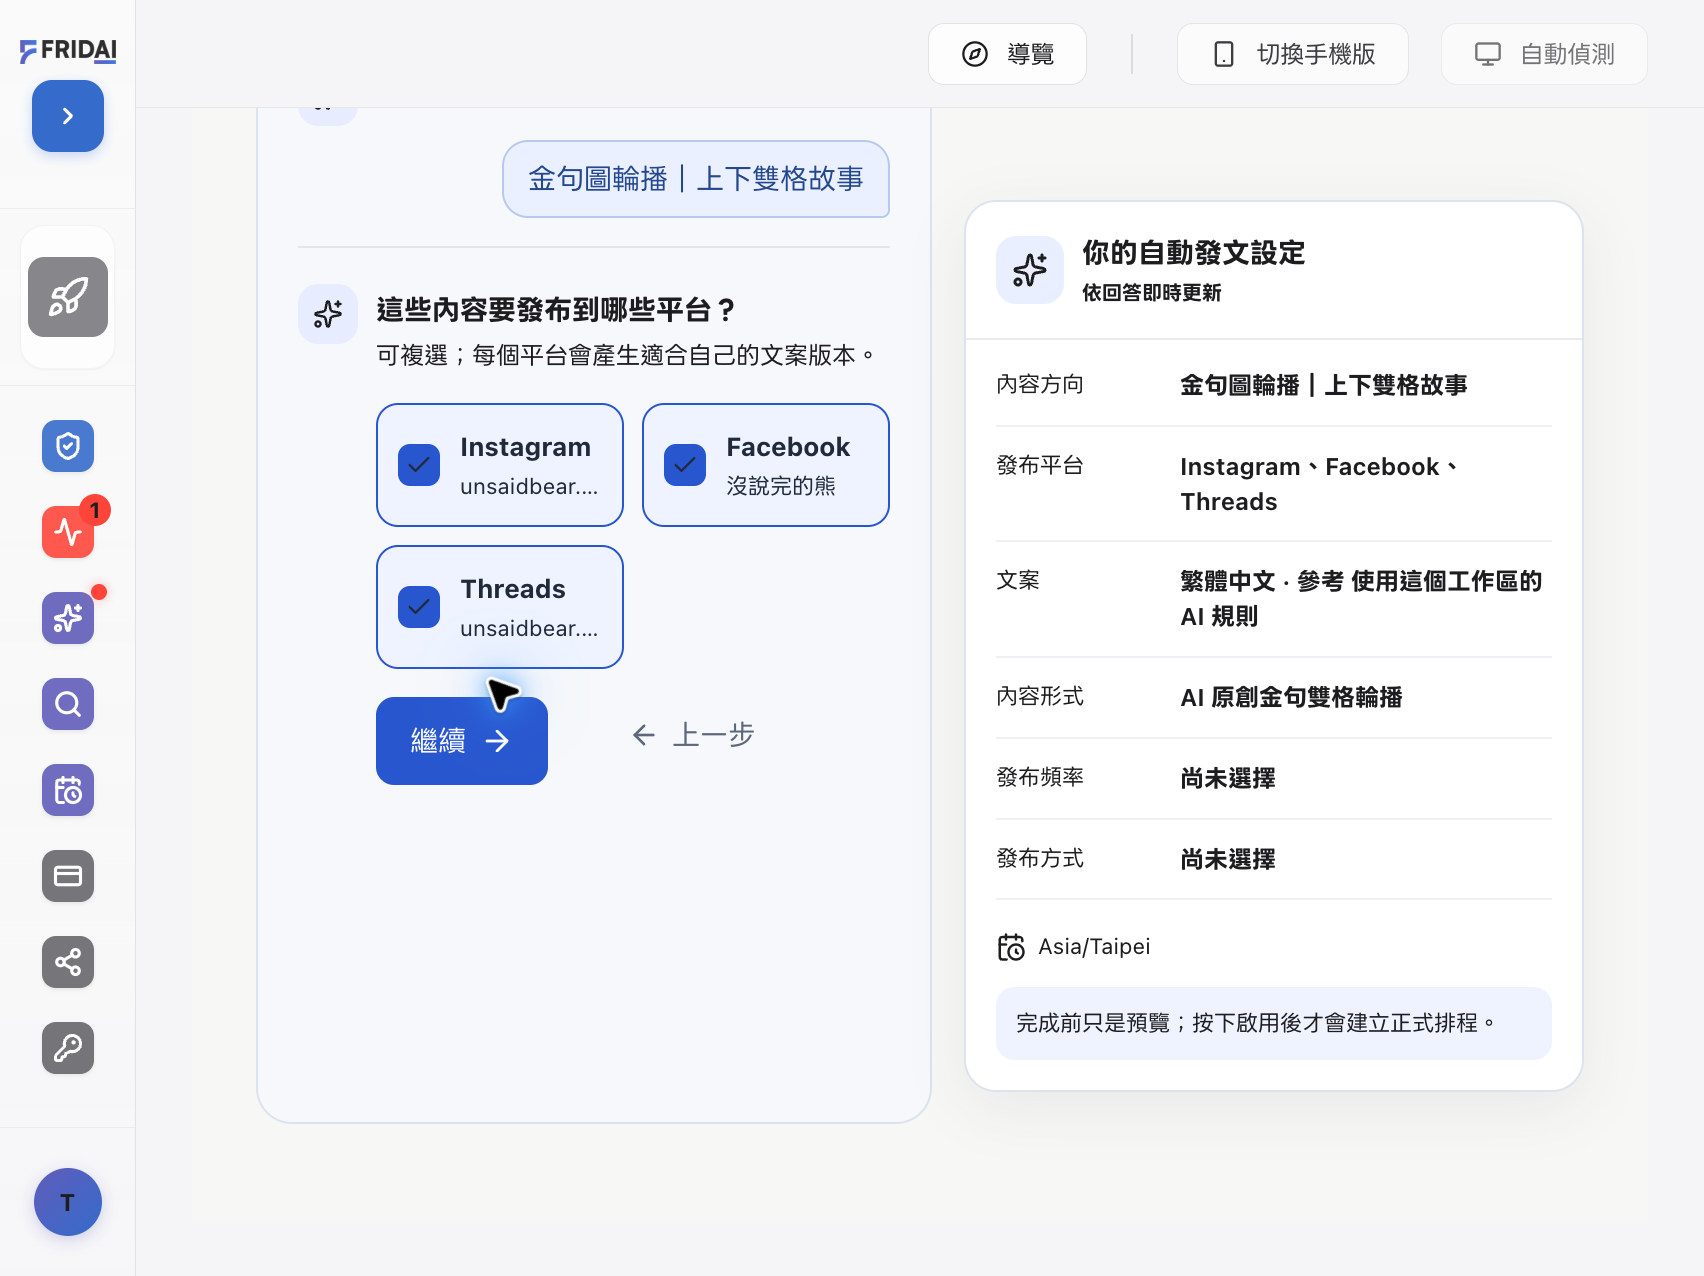Click the 文案 value 繁體中文 · 參考 AI 規則
The width and height of the screenshot is (1704, 1276).
pos(1361,599)
